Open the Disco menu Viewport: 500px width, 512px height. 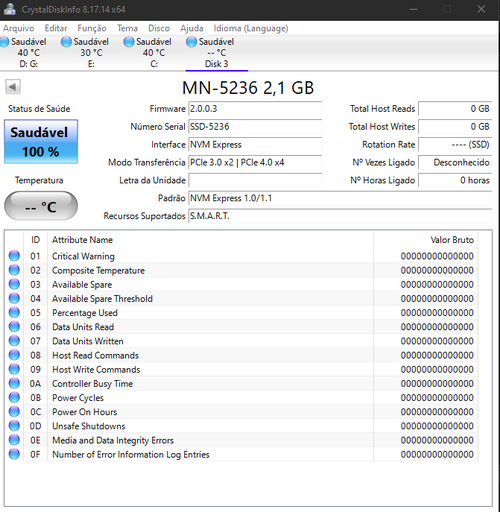click(159, 28)
